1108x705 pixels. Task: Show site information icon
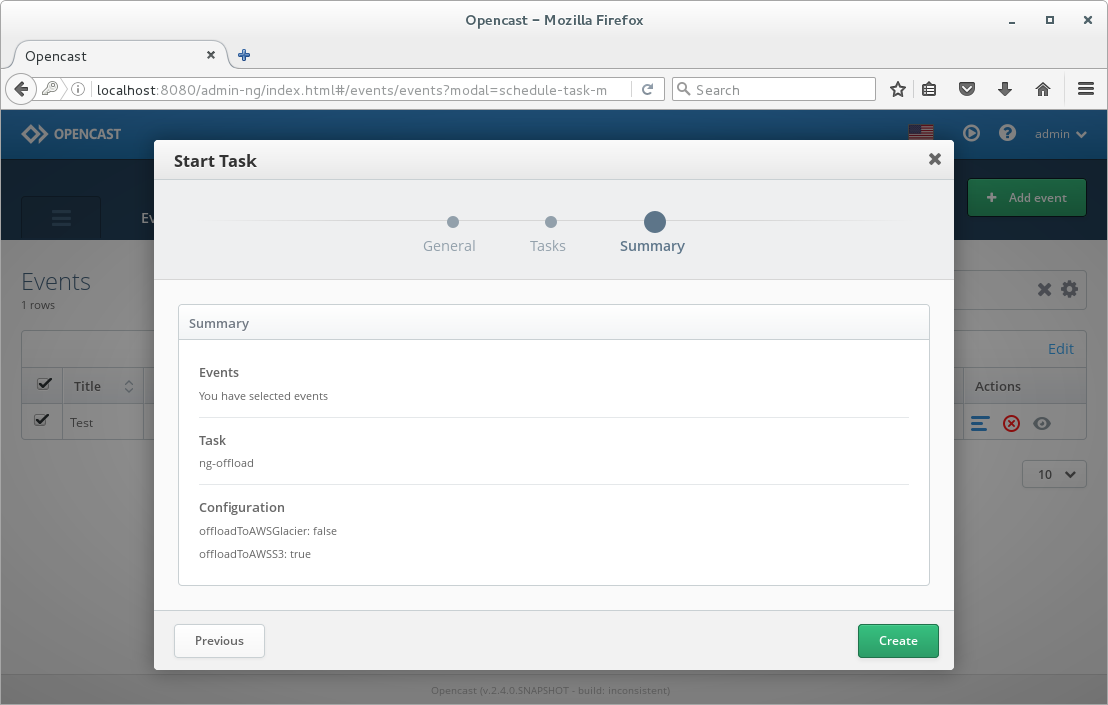pos(78,89)
